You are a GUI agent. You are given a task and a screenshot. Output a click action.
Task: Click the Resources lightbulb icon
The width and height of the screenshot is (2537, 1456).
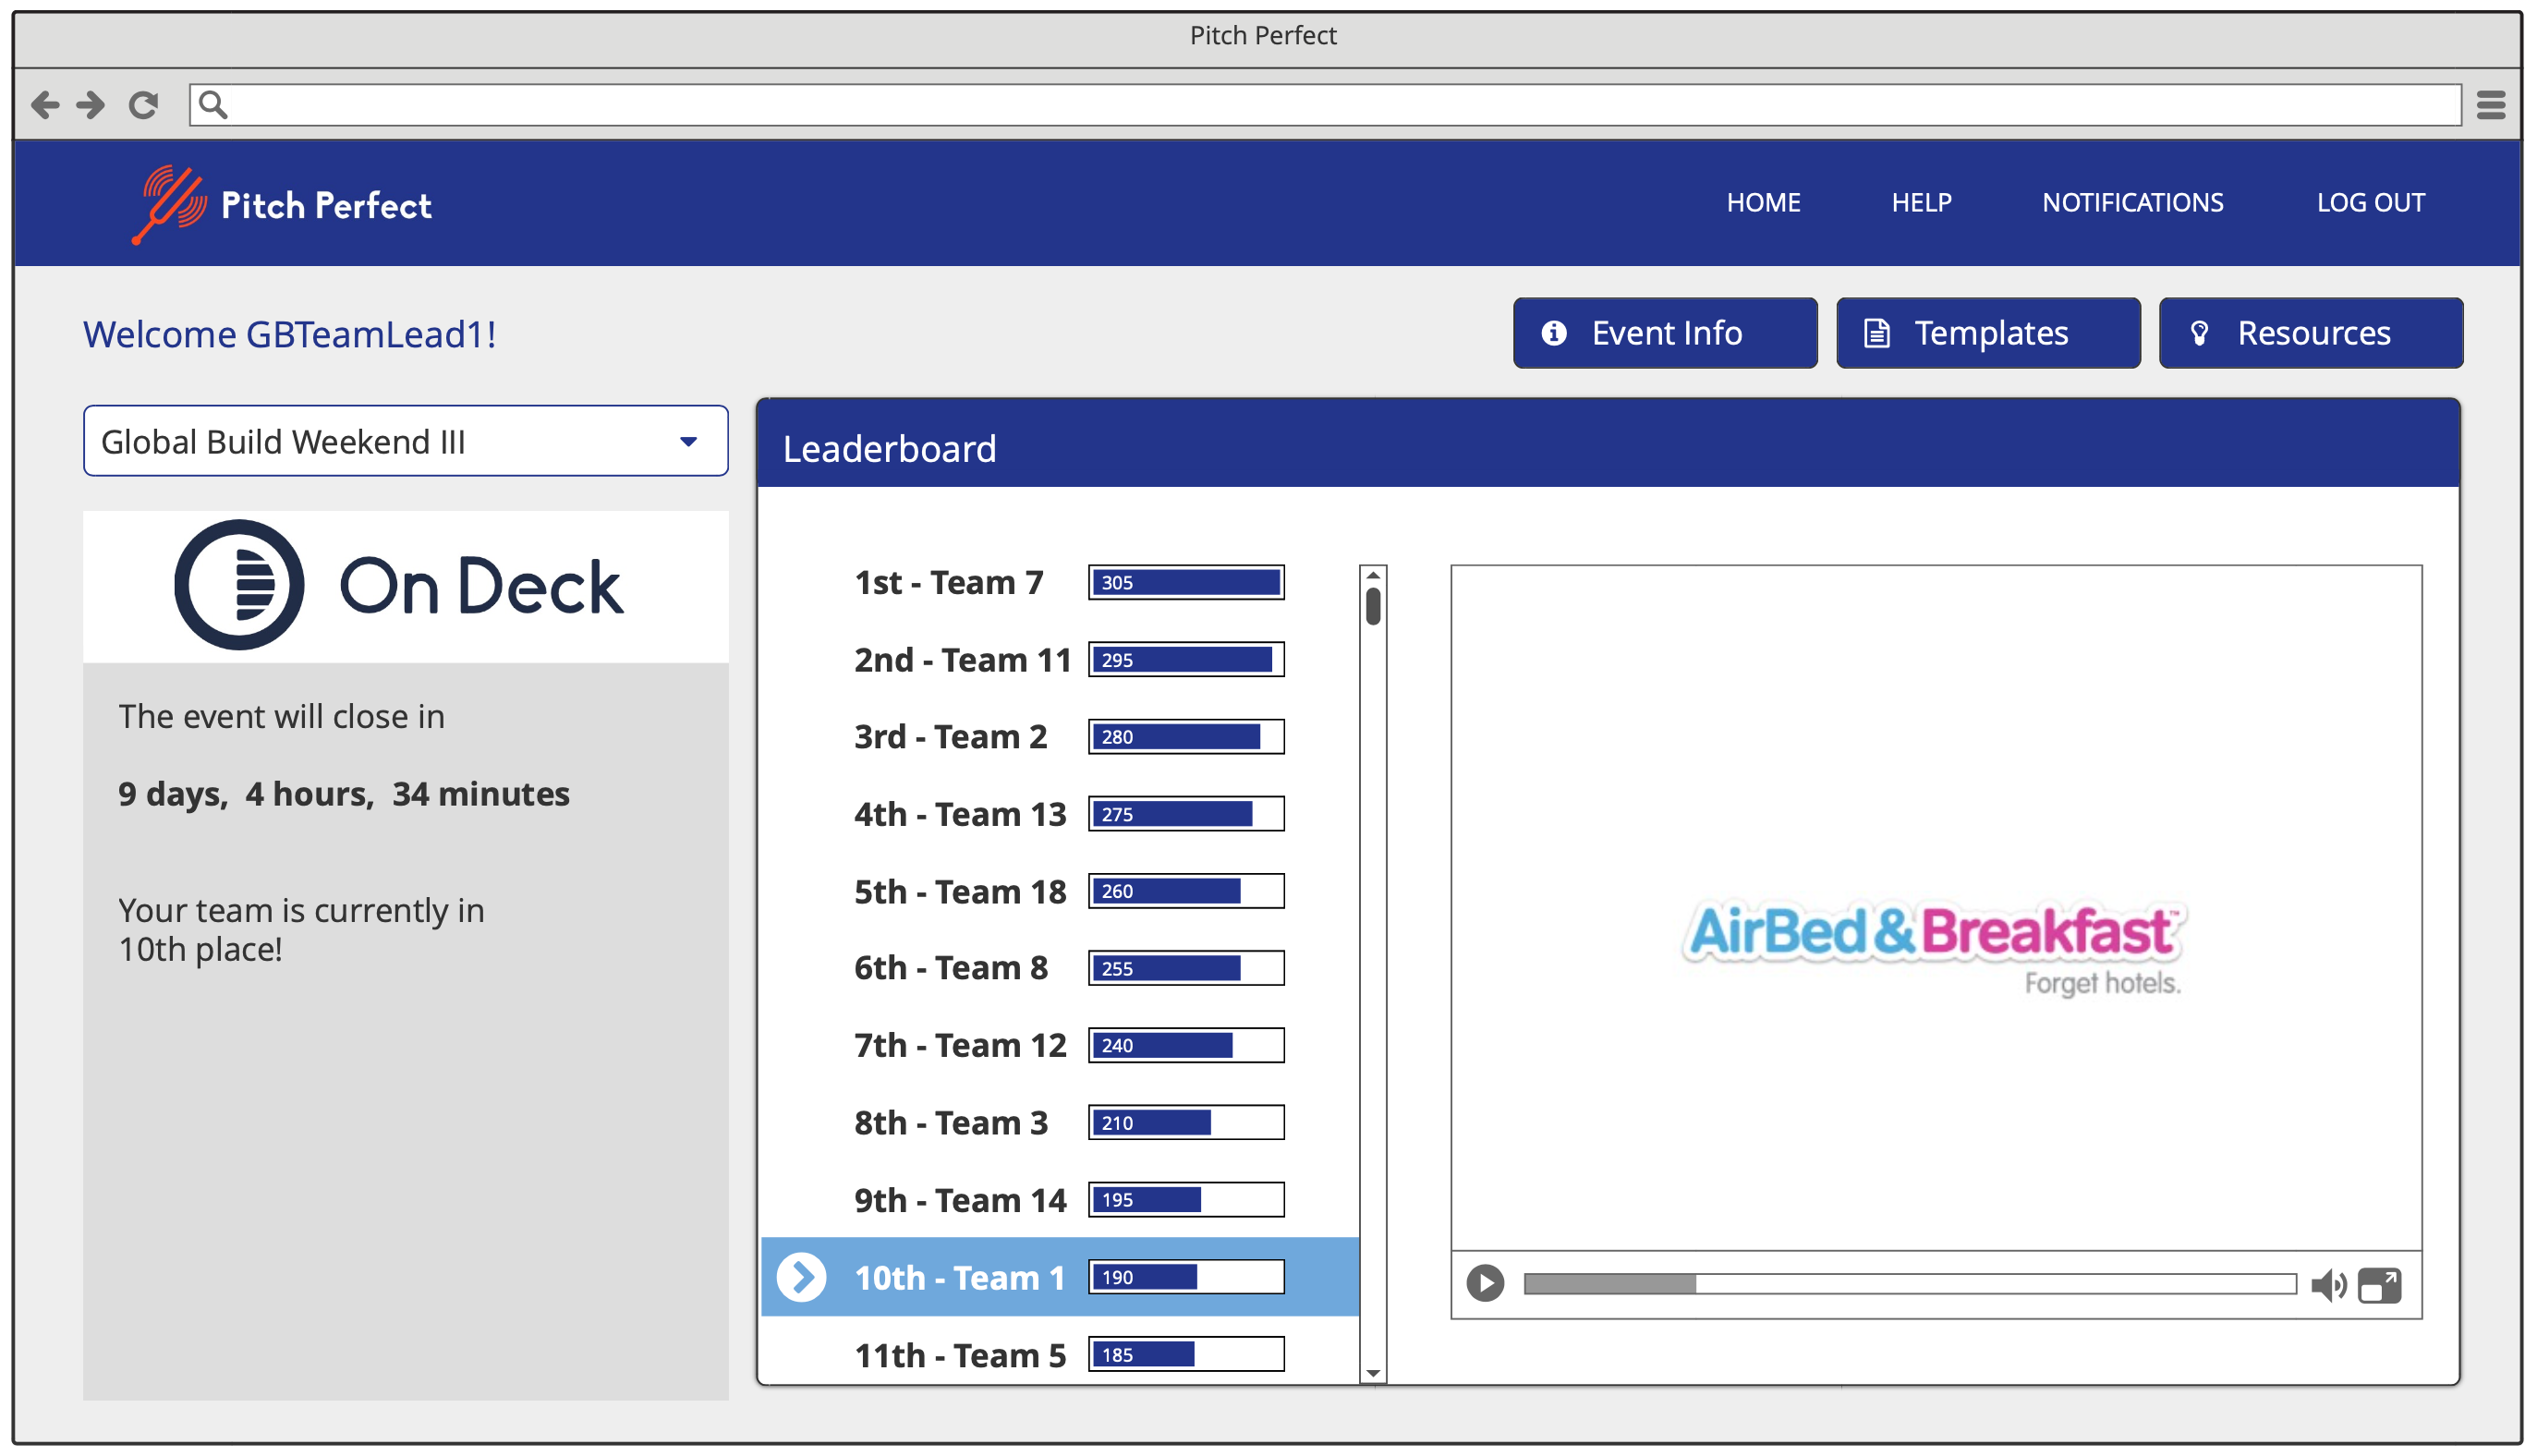click(x=2199, y=333)
